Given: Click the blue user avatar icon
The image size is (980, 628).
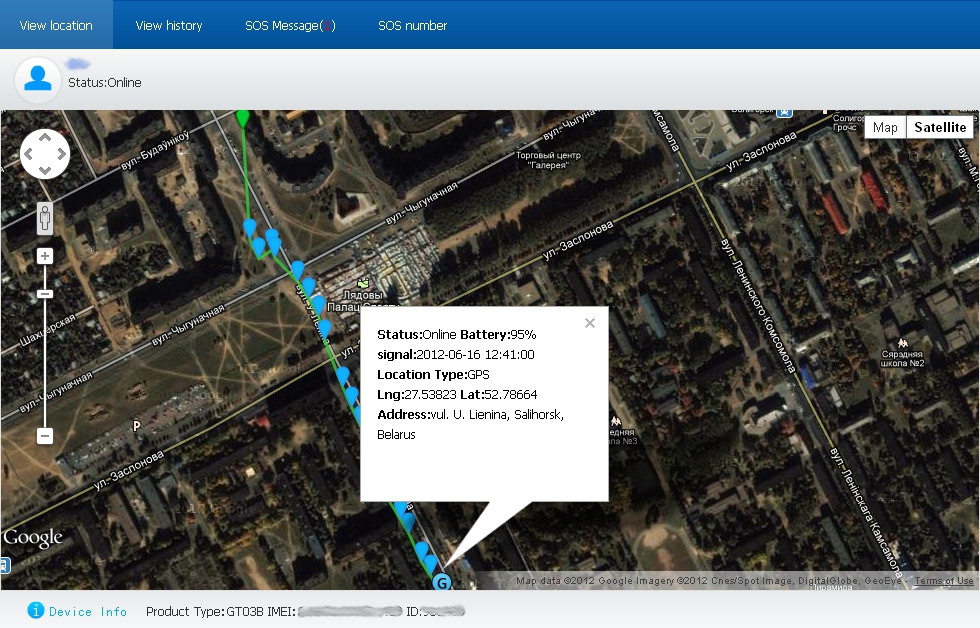Looking at the screenshot, I should click(x=36, y=76).
